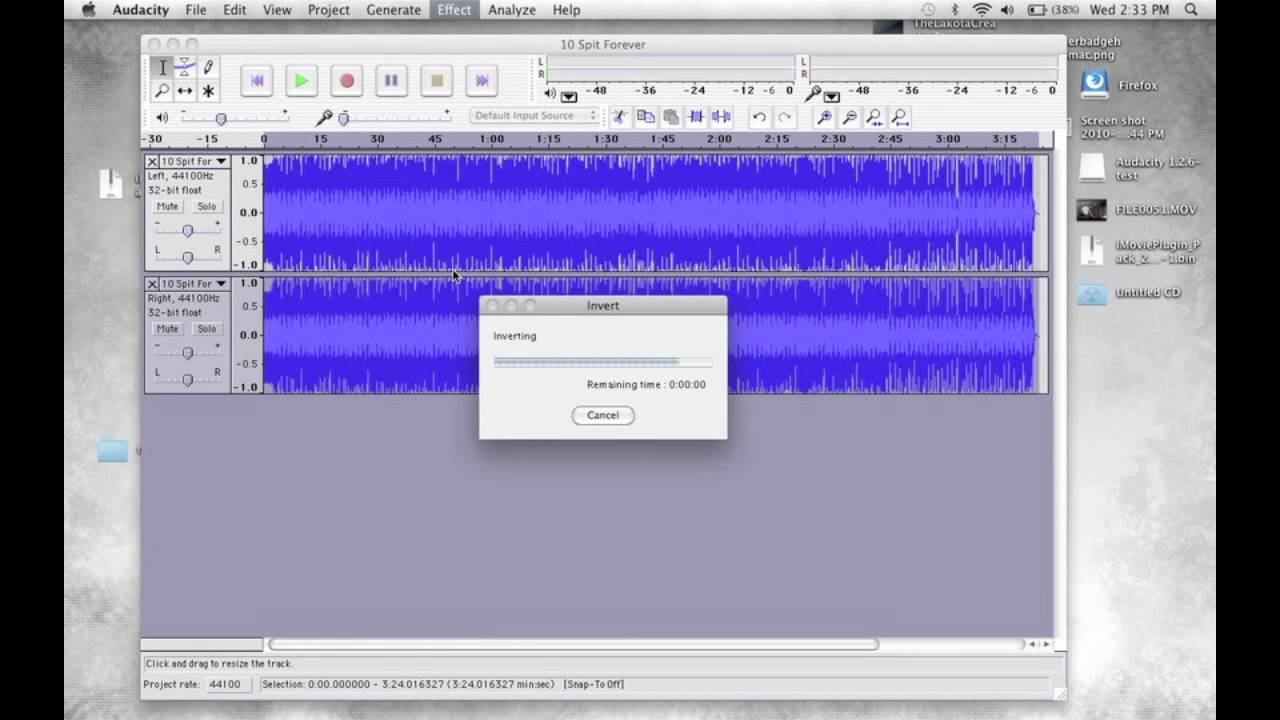Open Left track name dropdown menu

pyautogui.click(x=194, y=161)
